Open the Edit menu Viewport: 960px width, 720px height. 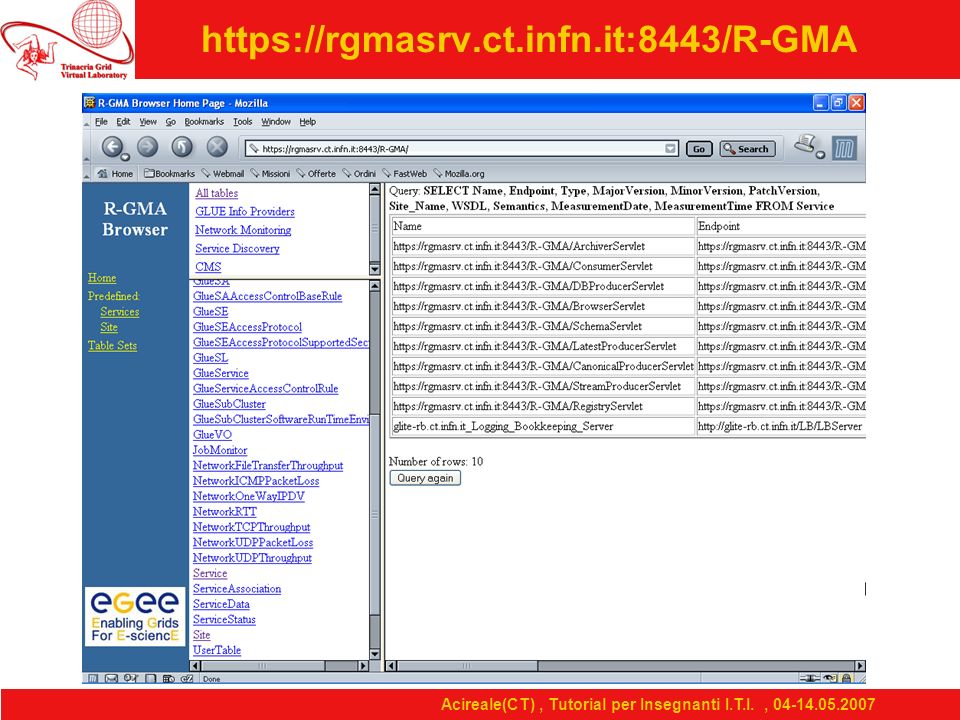point(123,122)
